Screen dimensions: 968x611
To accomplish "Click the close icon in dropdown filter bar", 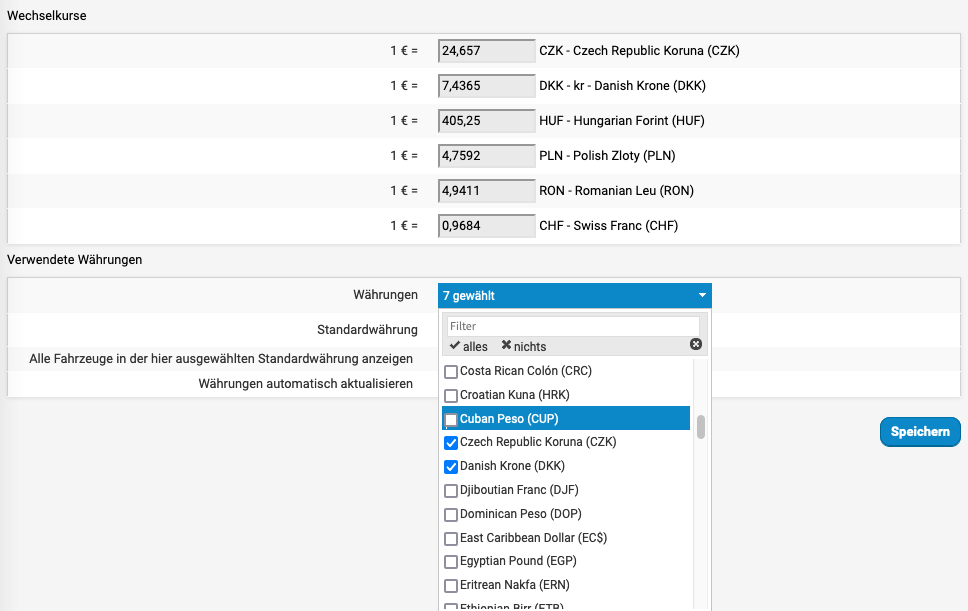I will click(x=696, y=345).
